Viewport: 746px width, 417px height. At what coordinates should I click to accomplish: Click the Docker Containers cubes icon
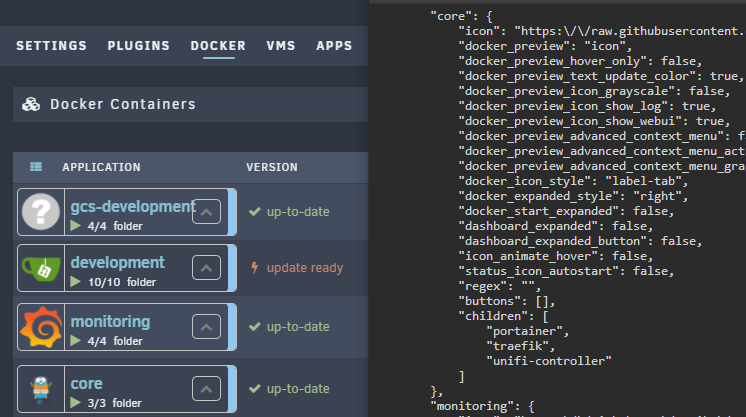pyautogui.click(x=31, y=104)
